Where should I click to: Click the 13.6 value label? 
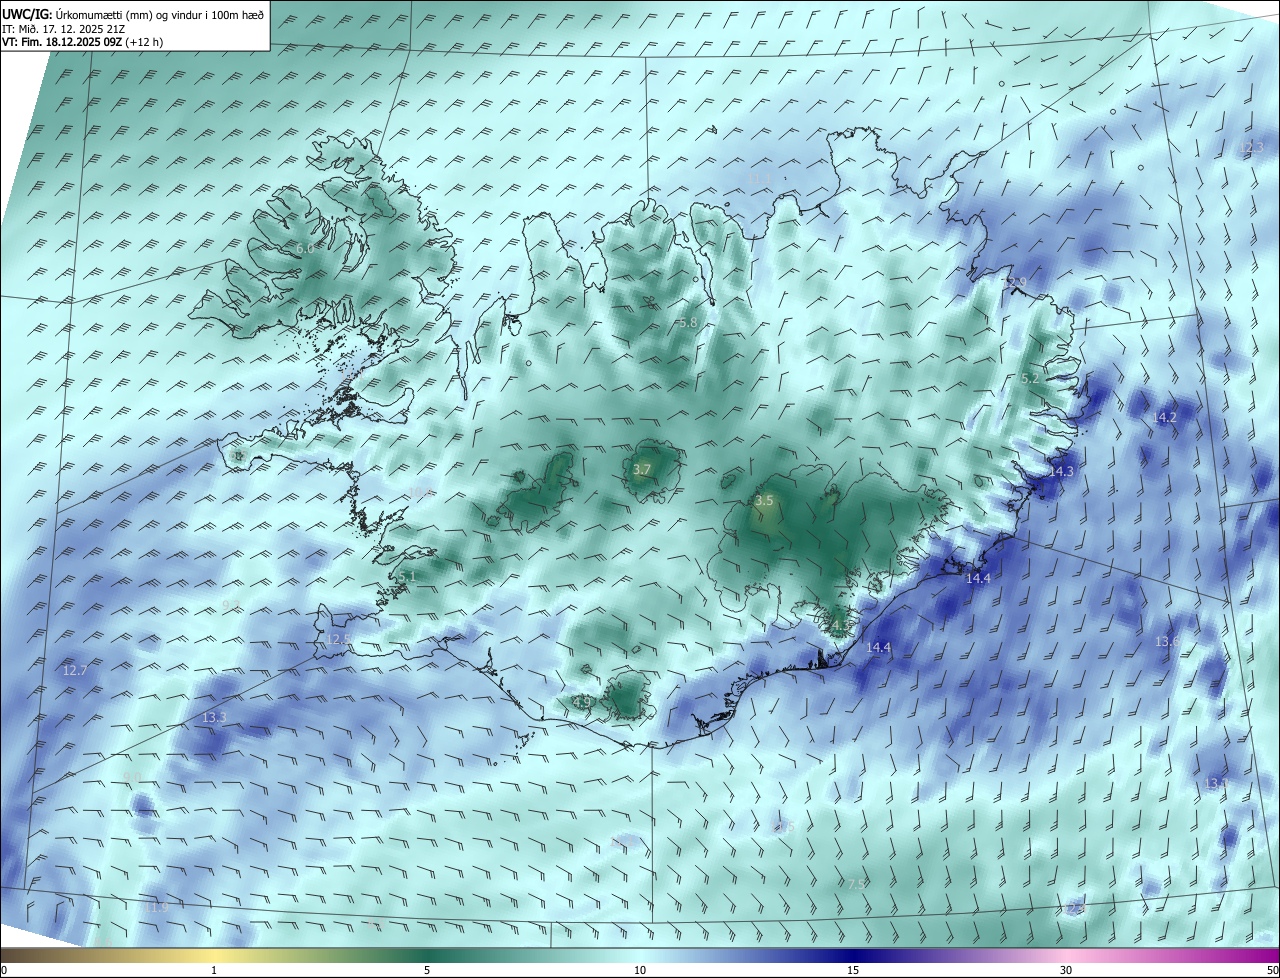coord(1167,641)
